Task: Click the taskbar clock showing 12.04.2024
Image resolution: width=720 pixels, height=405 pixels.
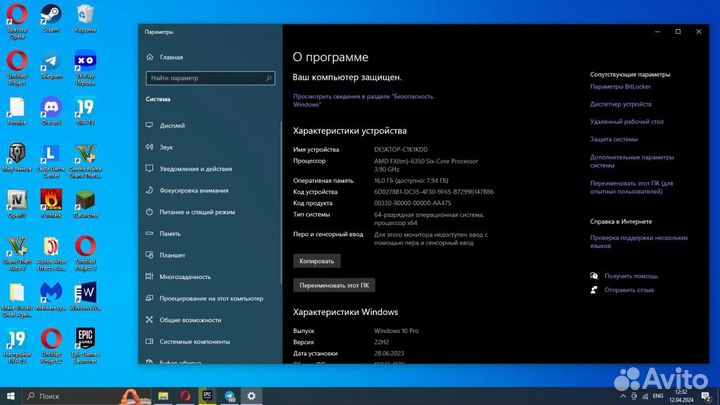Action: click(681, 396)
